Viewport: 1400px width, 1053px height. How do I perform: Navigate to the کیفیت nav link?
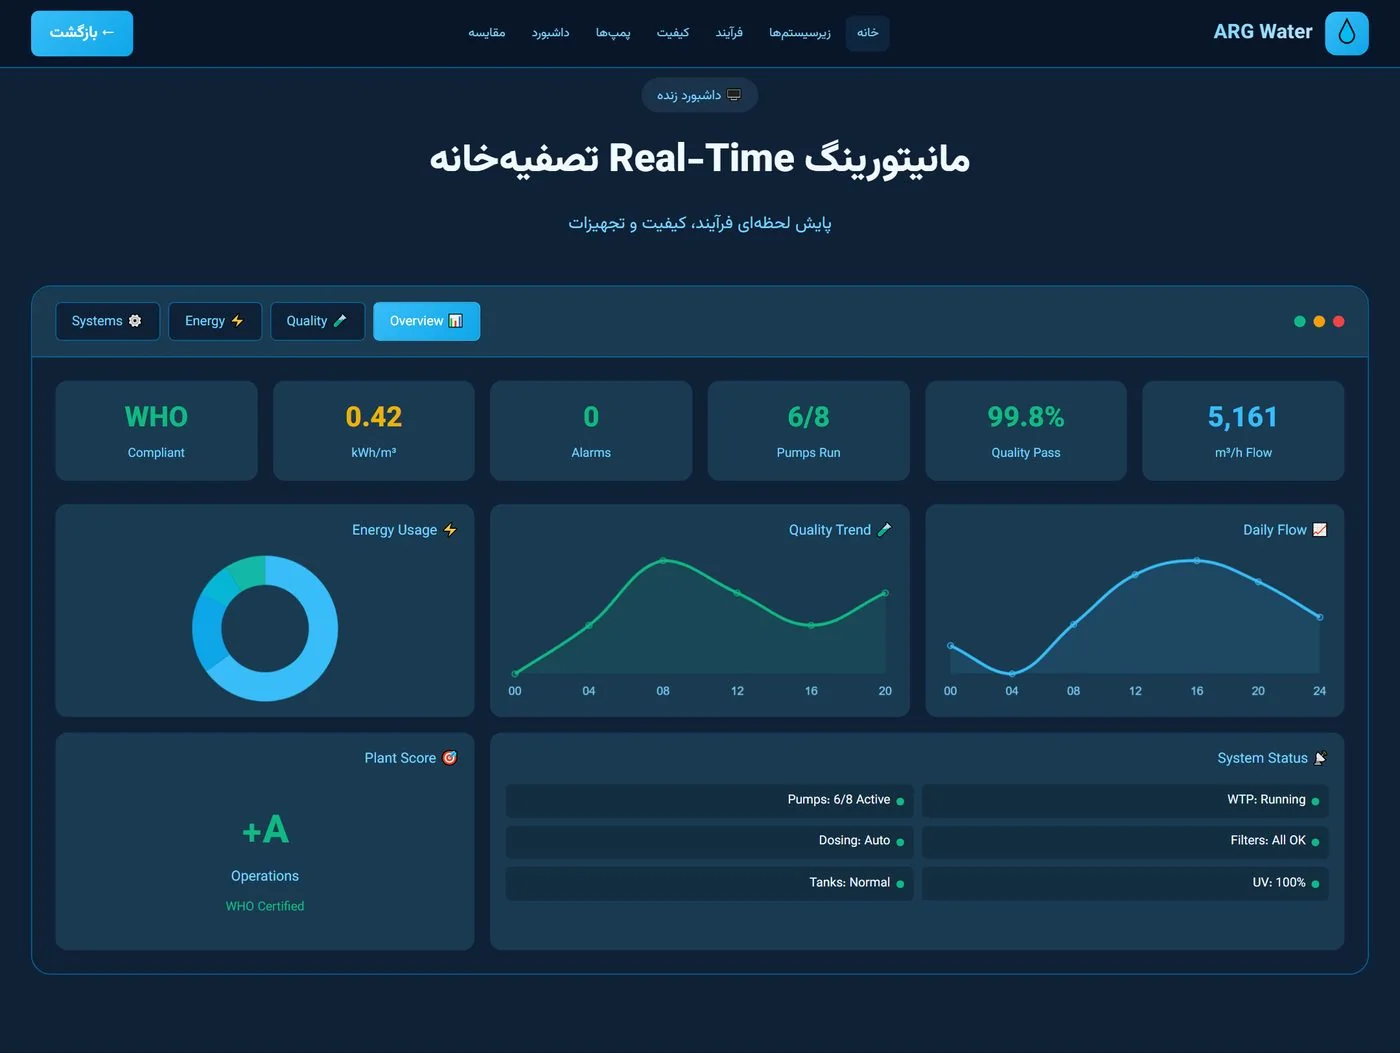[673, 33]
